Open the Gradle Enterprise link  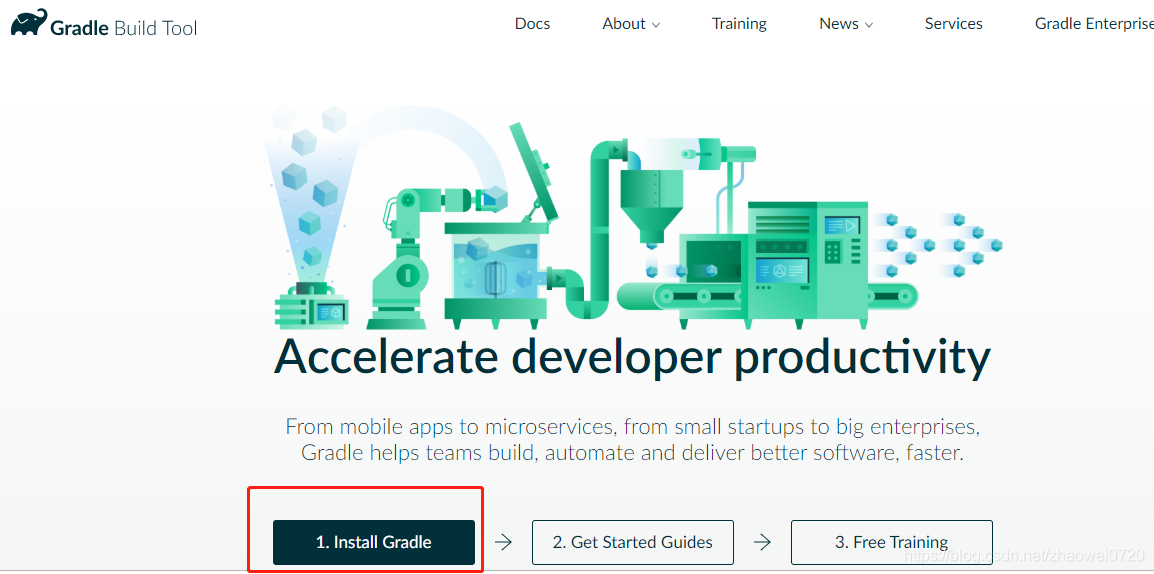1094,24
